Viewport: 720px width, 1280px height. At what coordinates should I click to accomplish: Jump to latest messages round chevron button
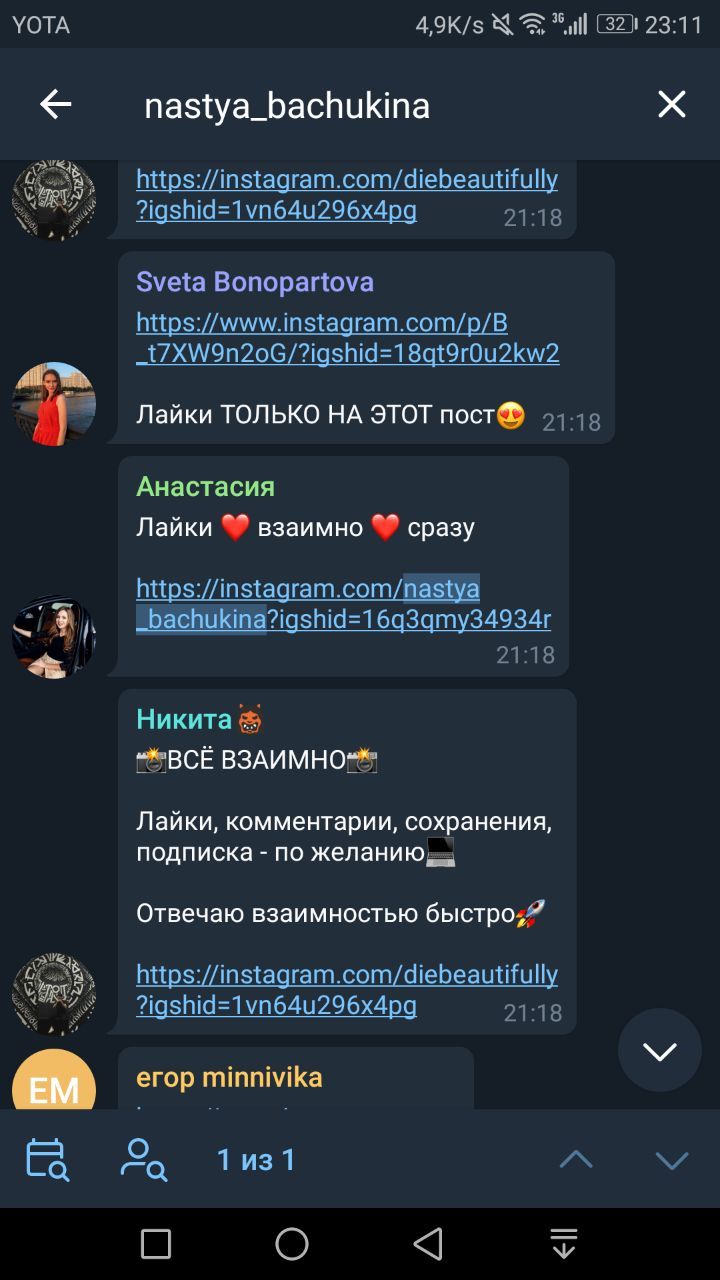click(660, 1050)
